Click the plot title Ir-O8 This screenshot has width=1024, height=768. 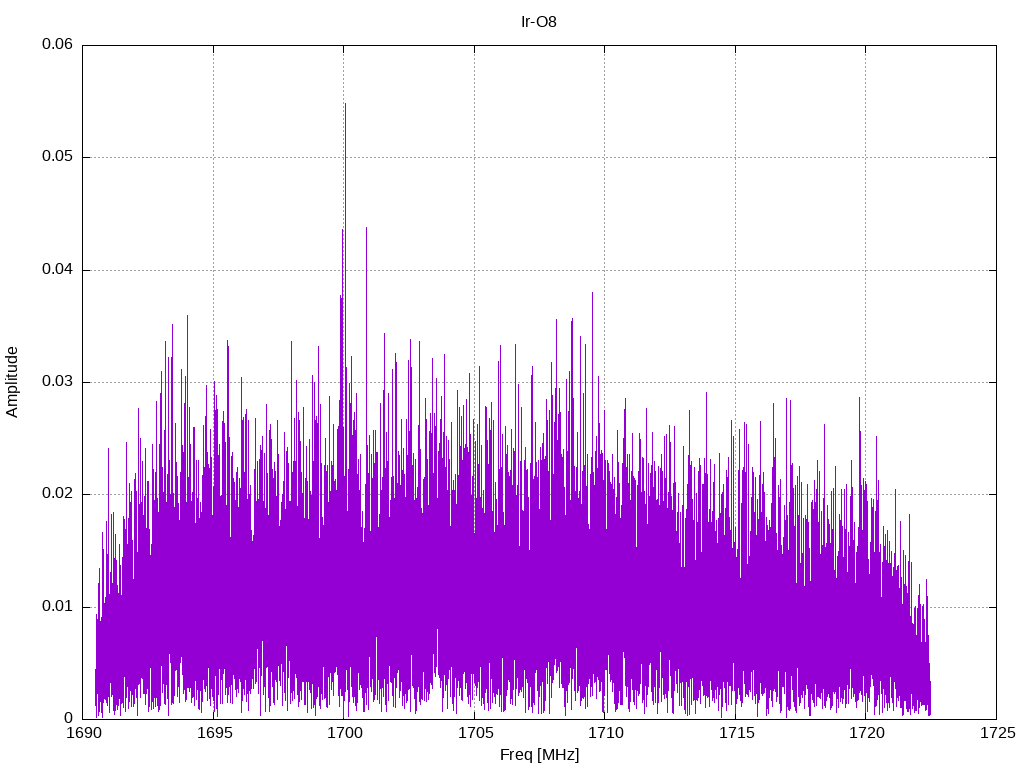click(539, 22)
